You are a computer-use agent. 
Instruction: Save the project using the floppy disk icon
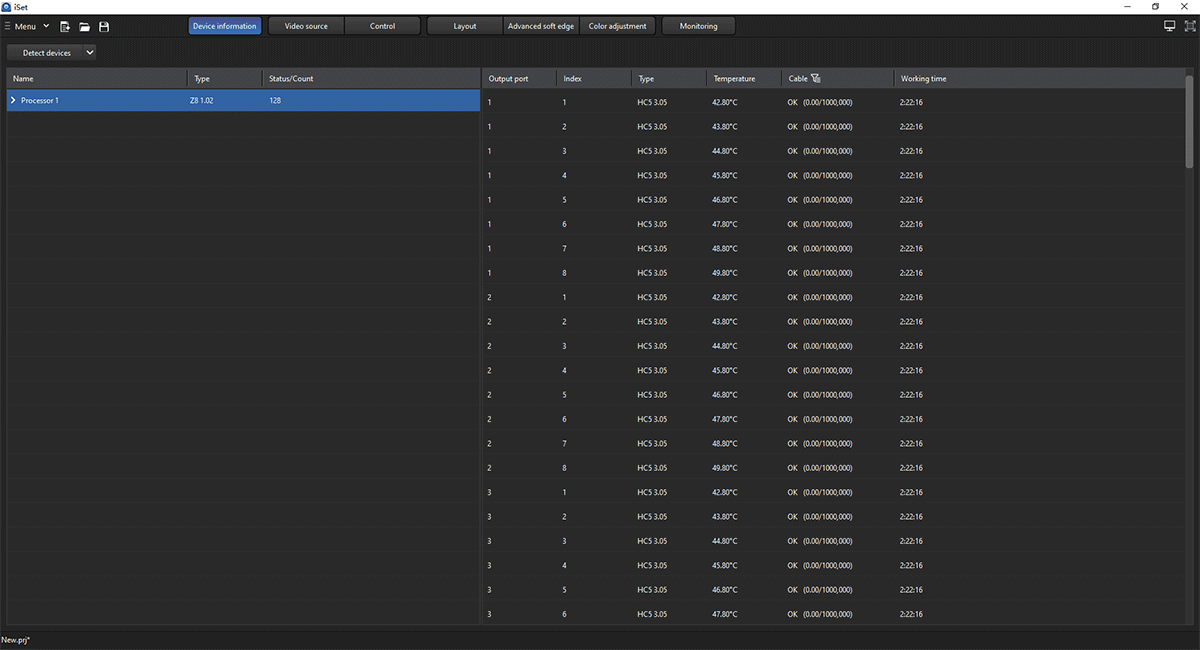pos(104,26)
